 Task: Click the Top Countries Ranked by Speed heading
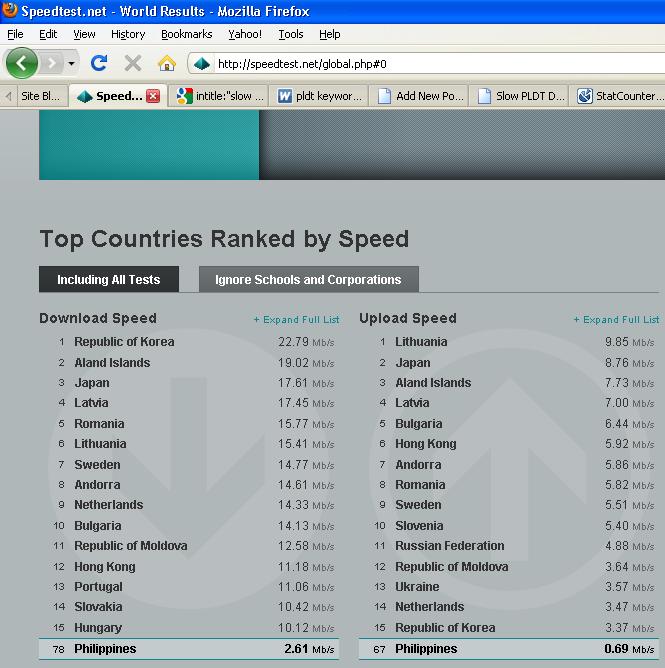[x=224, y=239]
